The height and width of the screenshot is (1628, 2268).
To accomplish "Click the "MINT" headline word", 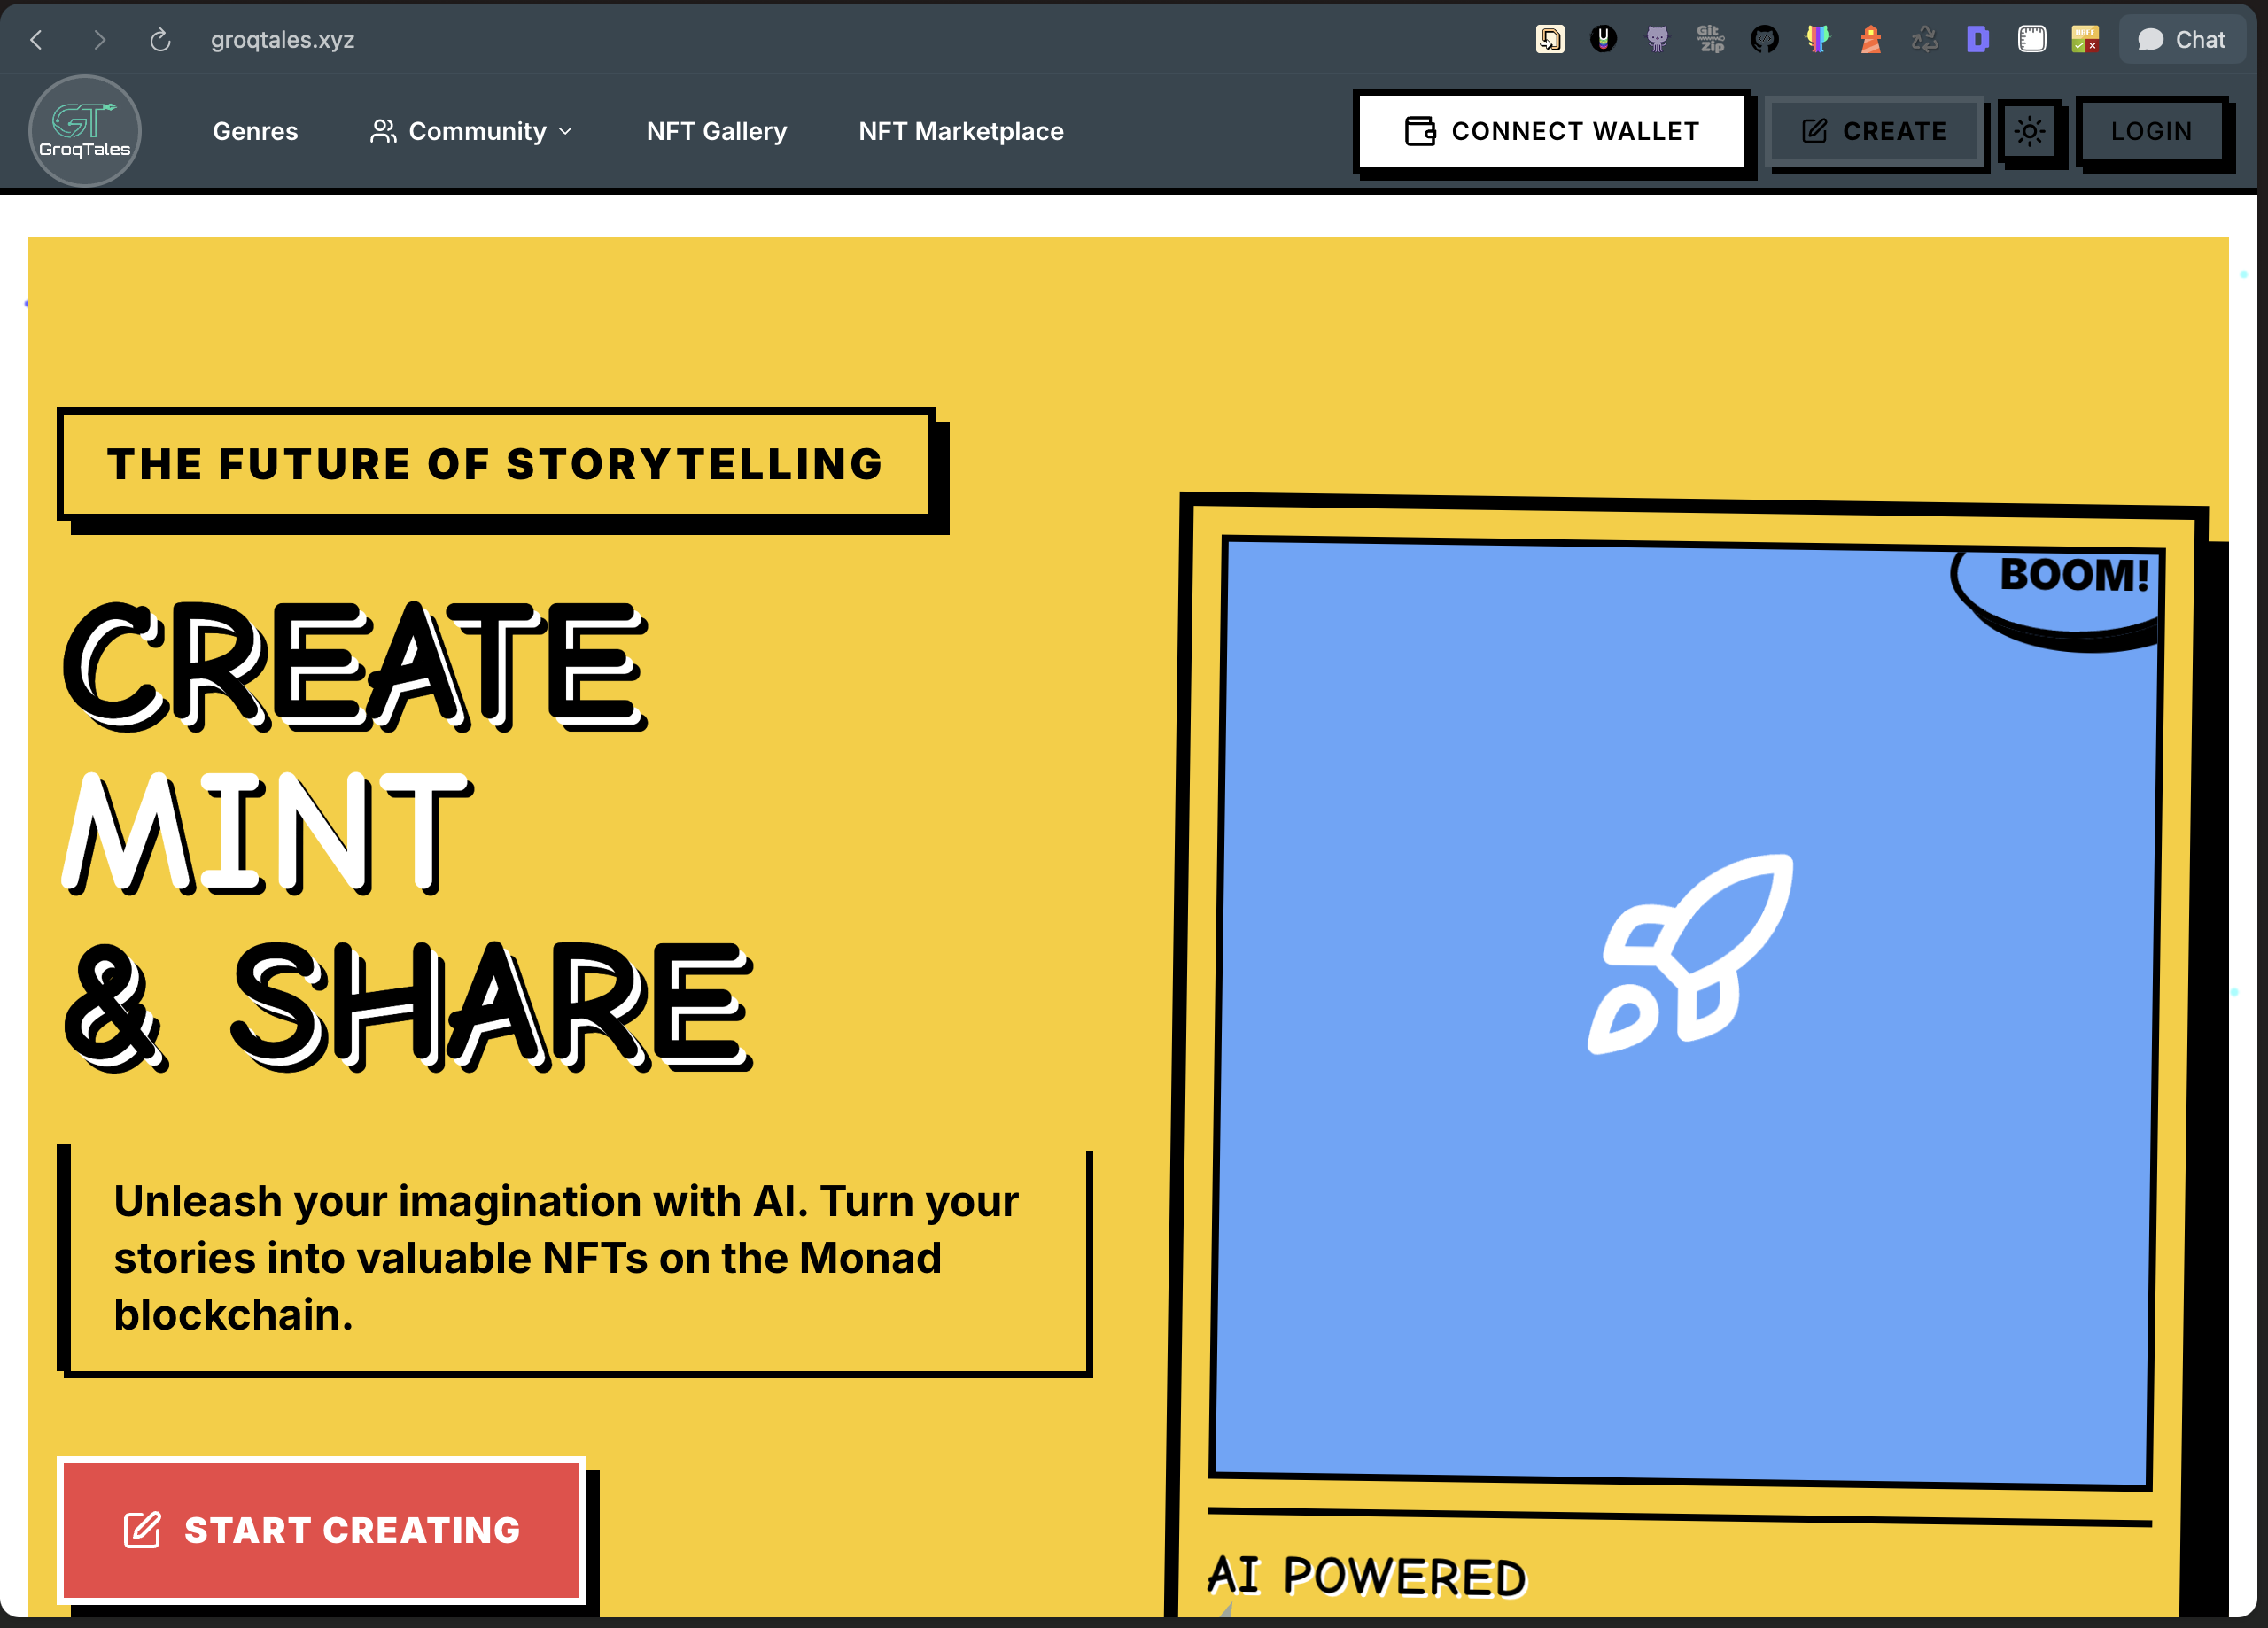I will 268,834.
